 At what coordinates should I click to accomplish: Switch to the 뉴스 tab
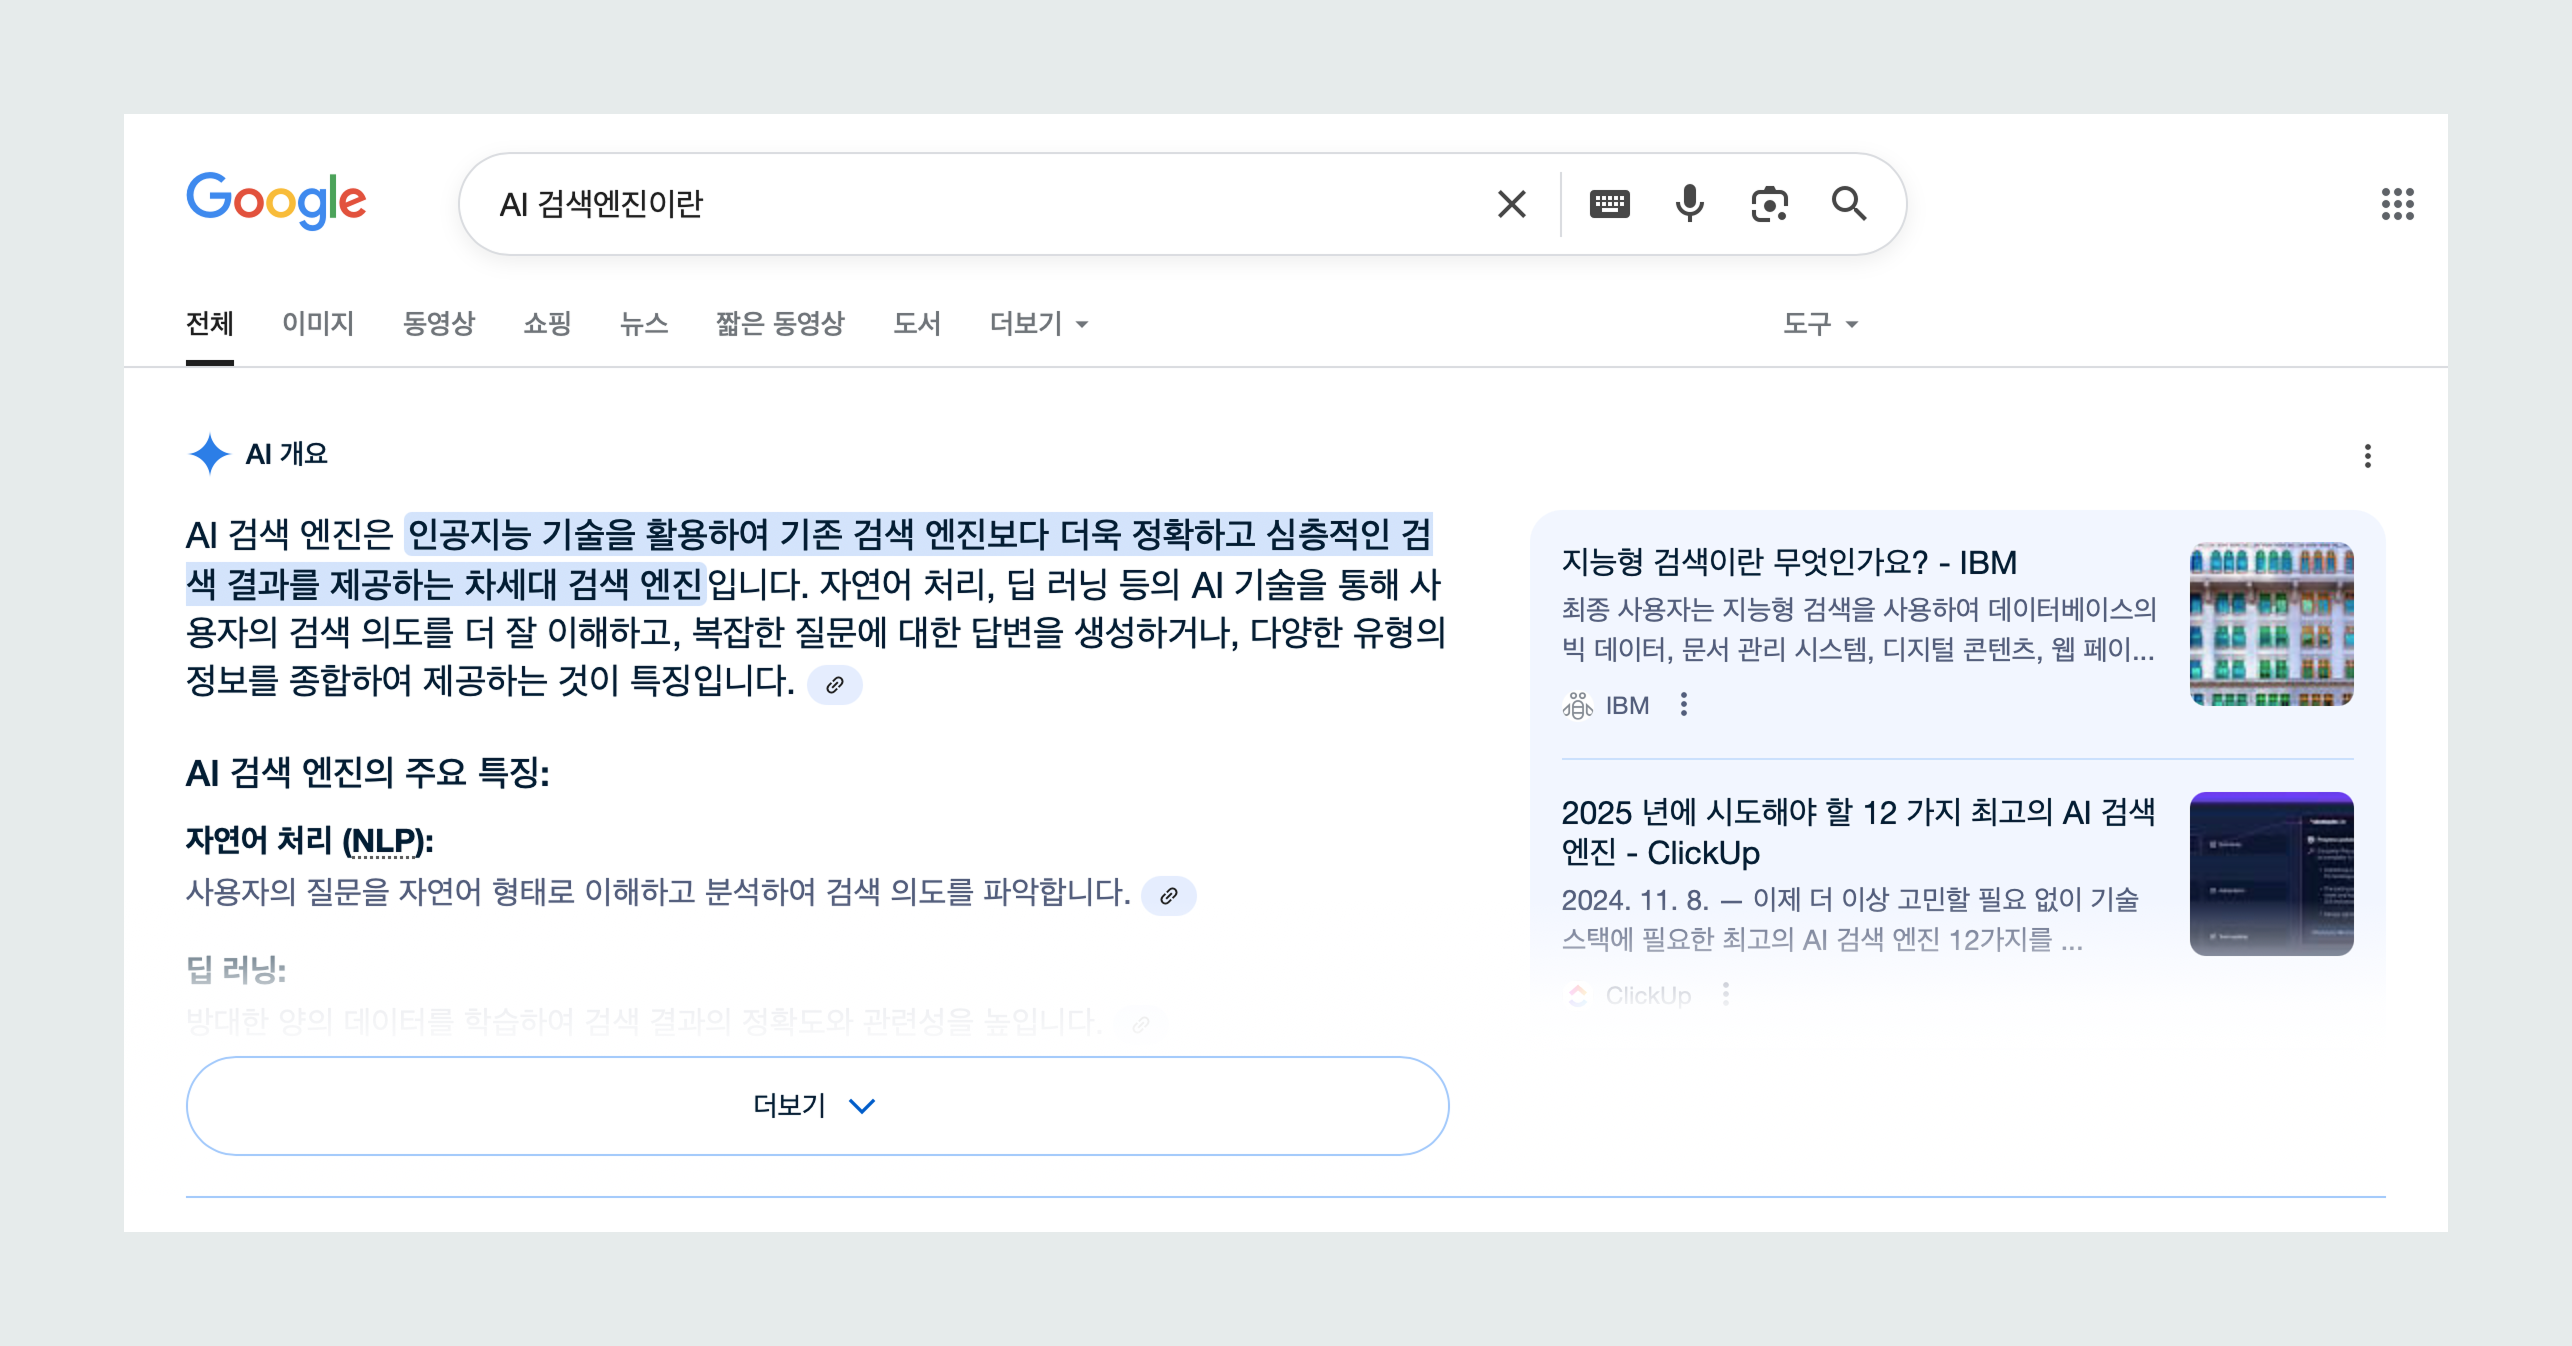[x=644, y=324]
